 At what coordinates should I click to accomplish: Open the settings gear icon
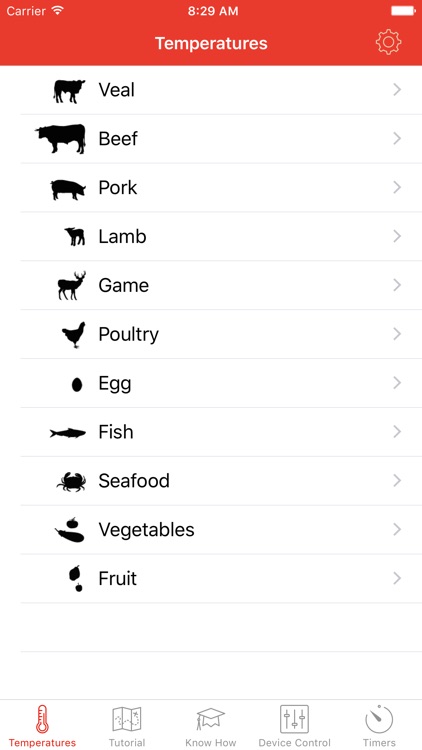click(388, 42)
